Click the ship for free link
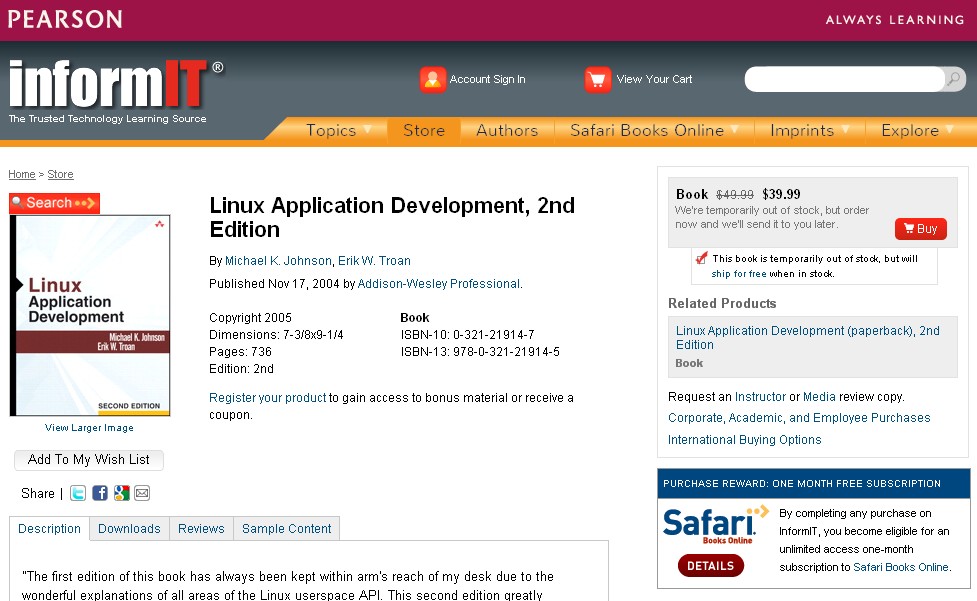Image resolution: width=977 pixels, height=601 pixels. [739, 274]
